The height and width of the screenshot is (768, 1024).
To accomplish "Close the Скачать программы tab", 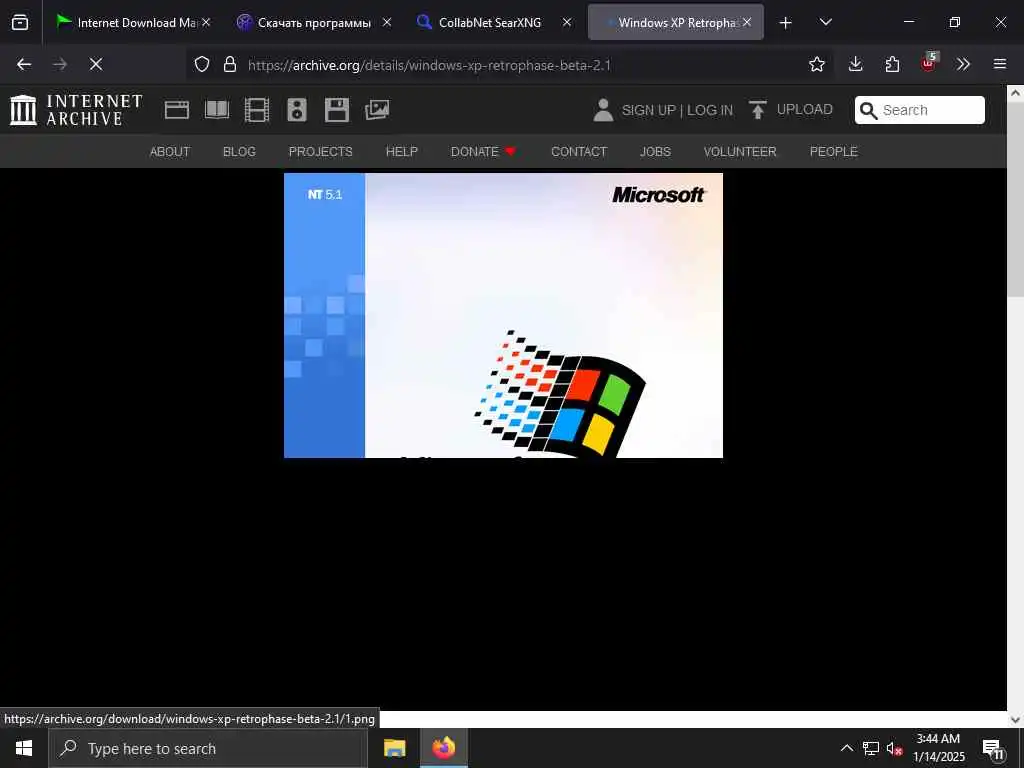I will 387,22.
